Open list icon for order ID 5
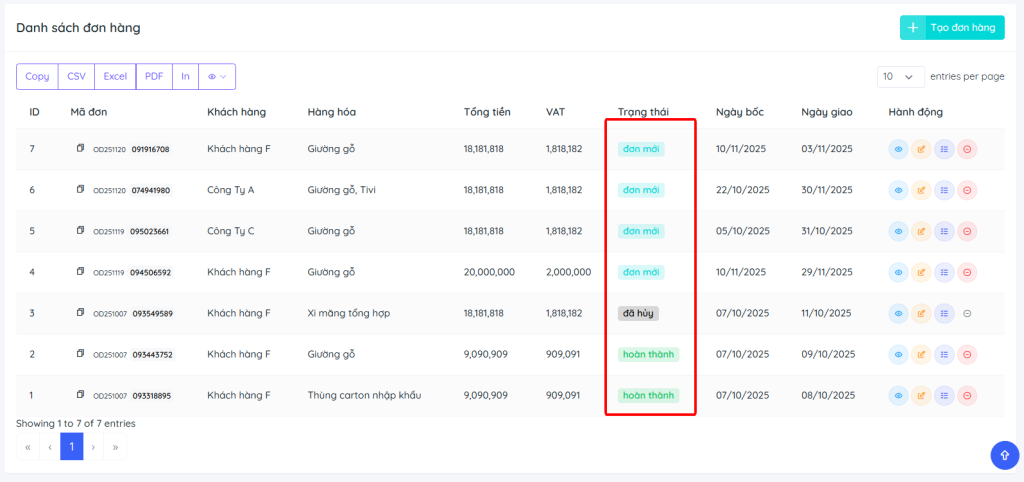Image resolution: width=1024 pixels, height=482 pixels. tap(944, 231)
